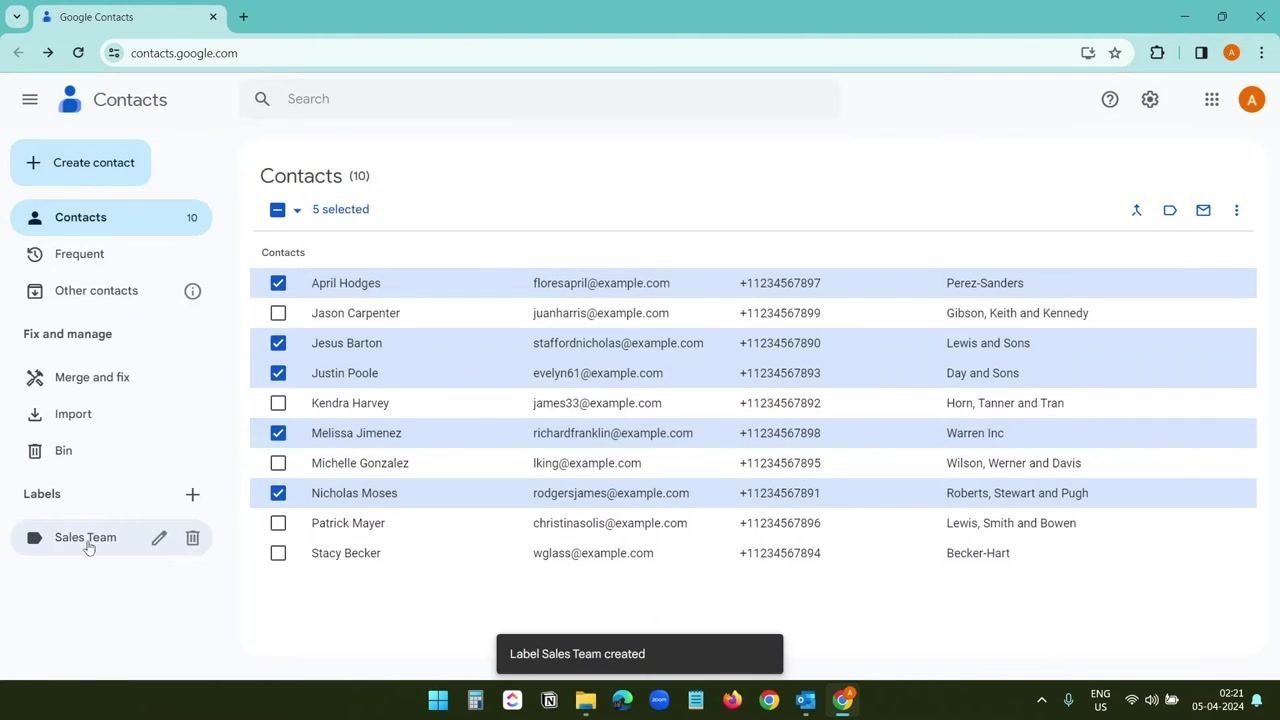
Task: Delete Sales Team label with trash icon
Action: coord(193,538)
